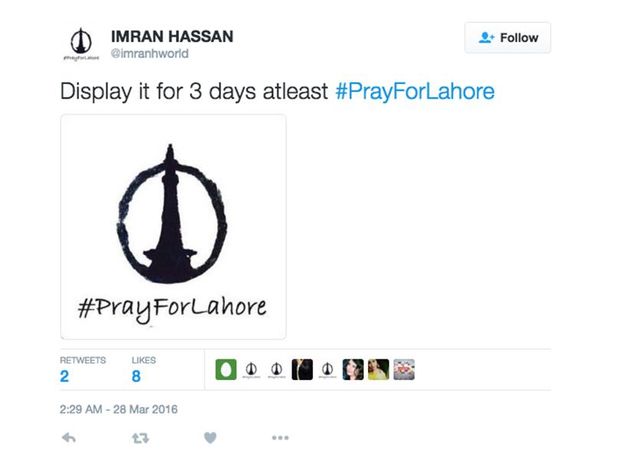Viewport: 620px width, 465px height.
Task: Click the dark-clothed liker avatar
Action: click(302, 369)
